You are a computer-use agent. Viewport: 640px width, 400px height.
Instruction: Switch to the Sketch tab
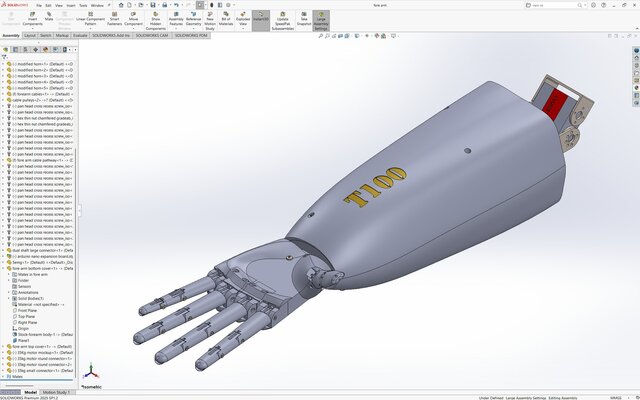[x=46, y=36]
